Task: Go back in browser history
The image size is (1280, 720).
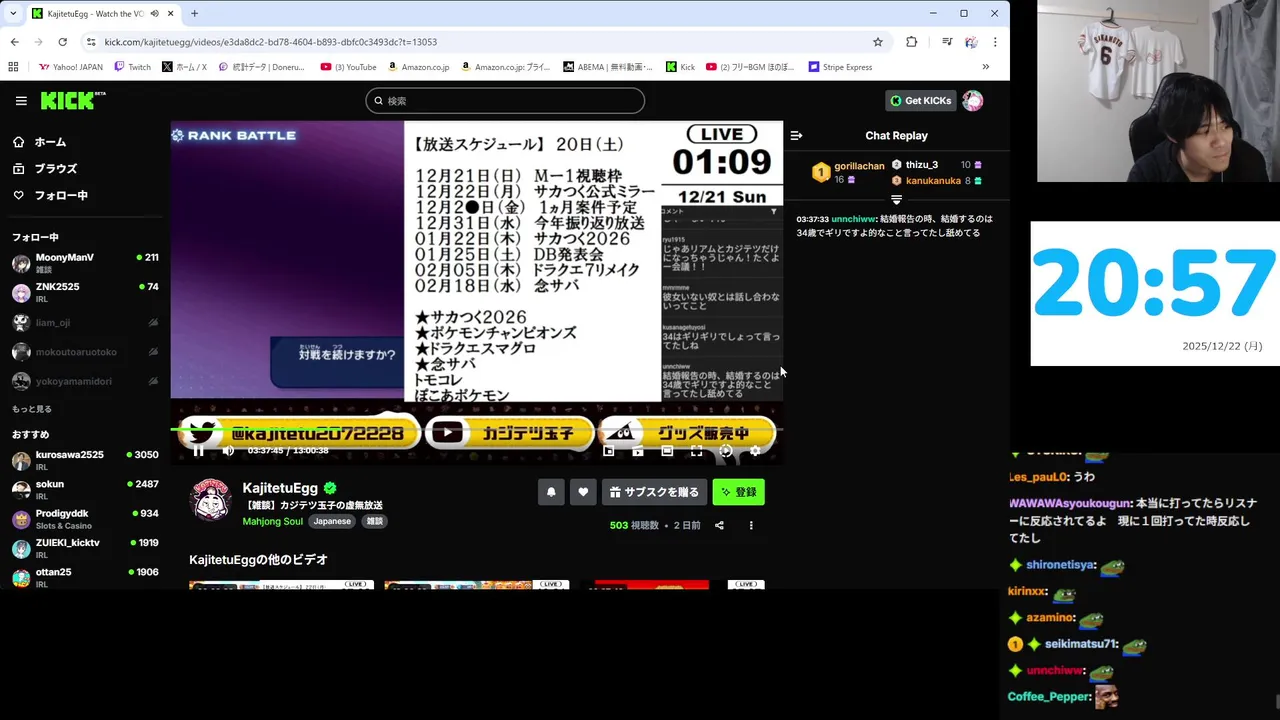Action: coord(14,42)
